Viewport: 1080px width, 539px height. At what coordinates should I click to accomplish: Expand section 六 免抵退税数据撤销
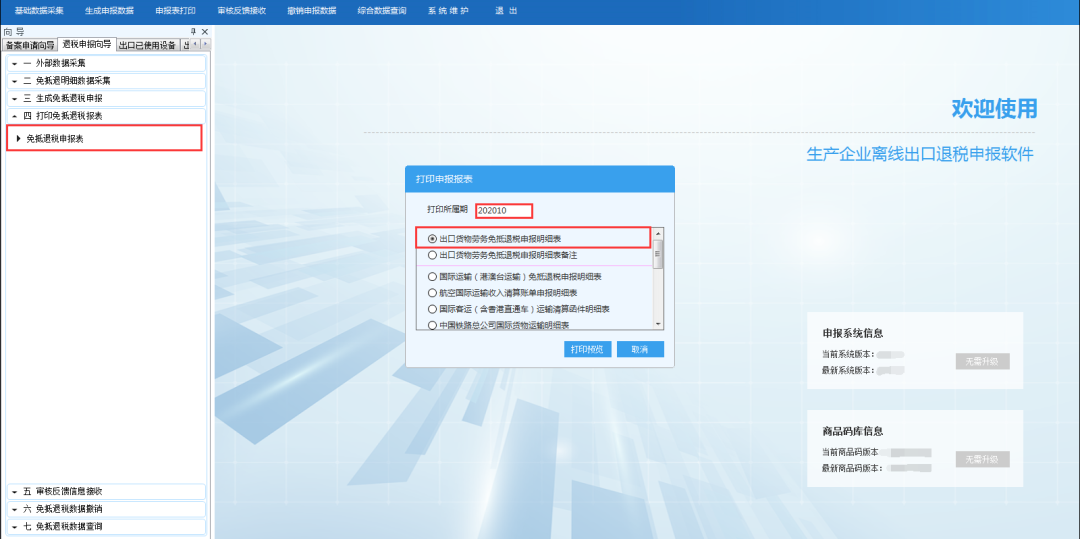(106, 509)
